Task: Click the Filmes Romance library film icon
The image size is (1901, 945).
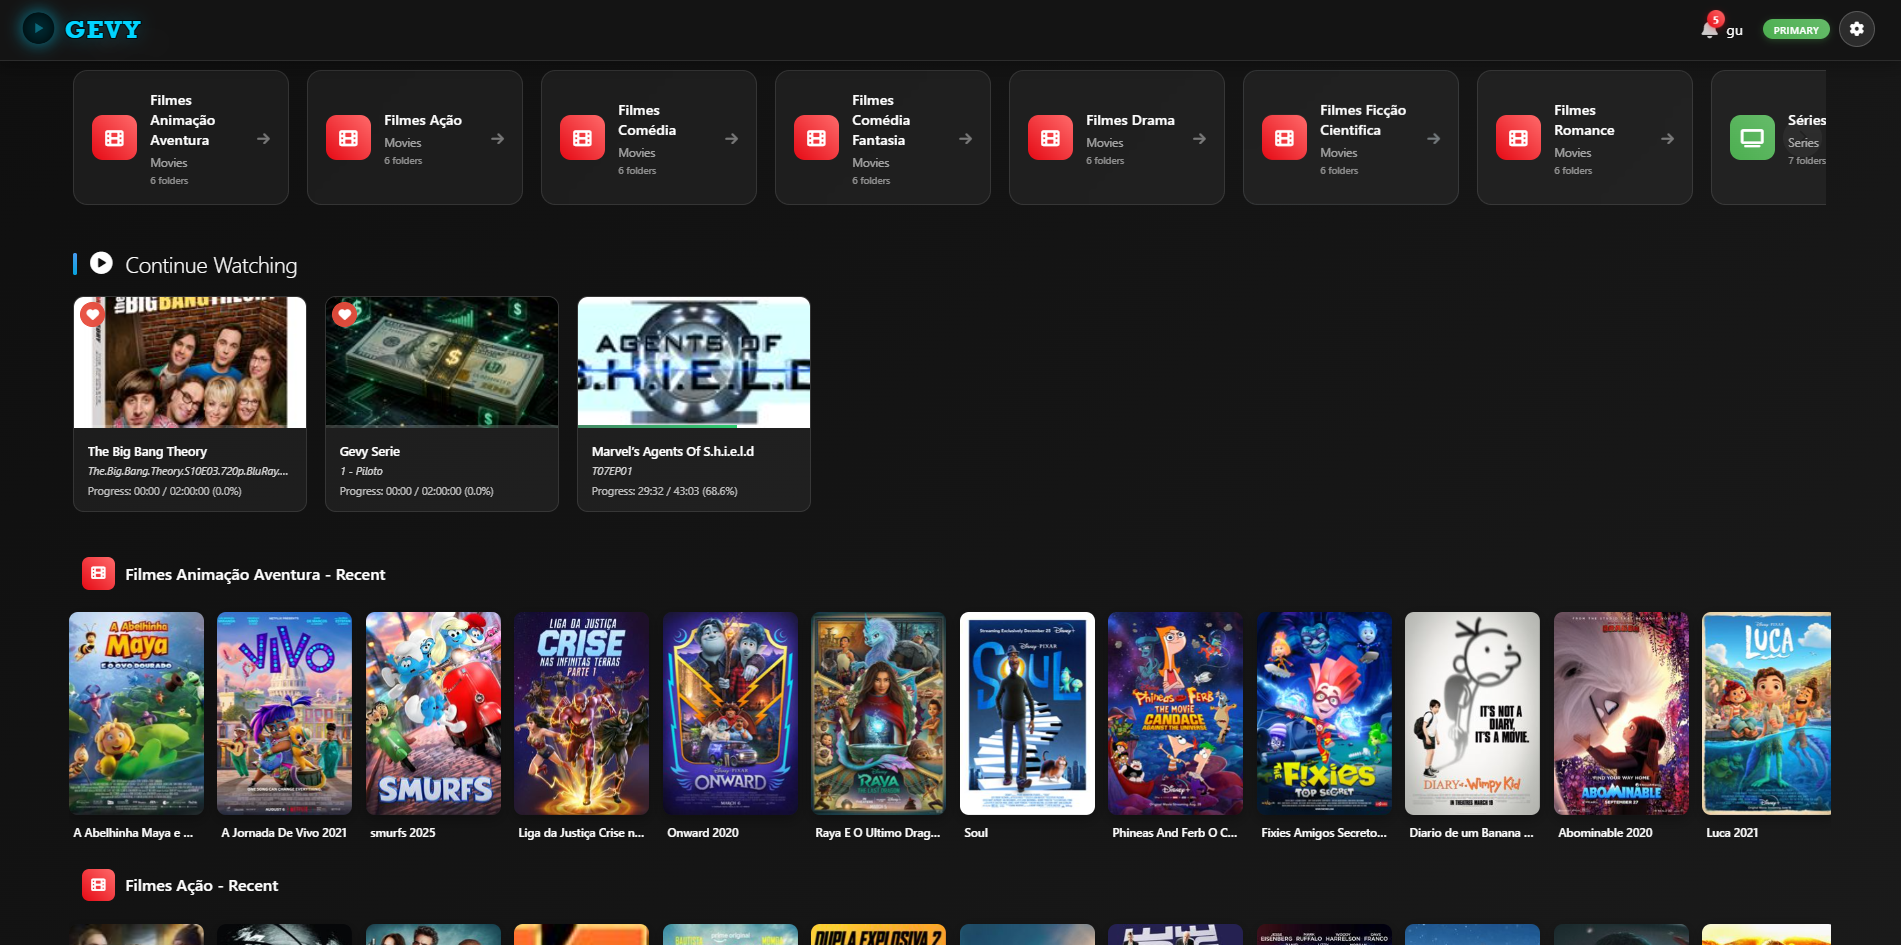Action: click(1518, 138)
